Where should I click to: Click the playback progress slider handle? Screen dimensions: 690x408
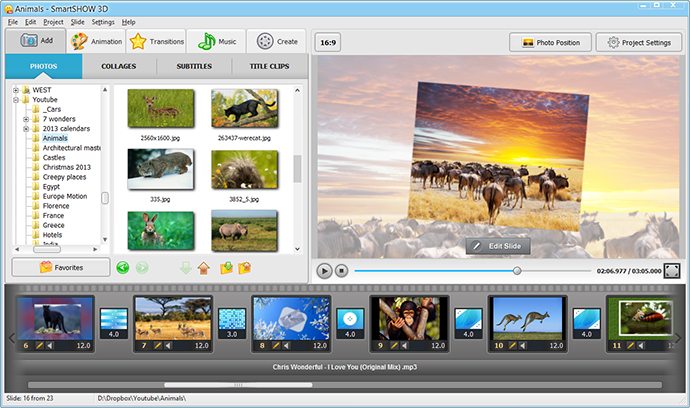[x=517, y=270]
